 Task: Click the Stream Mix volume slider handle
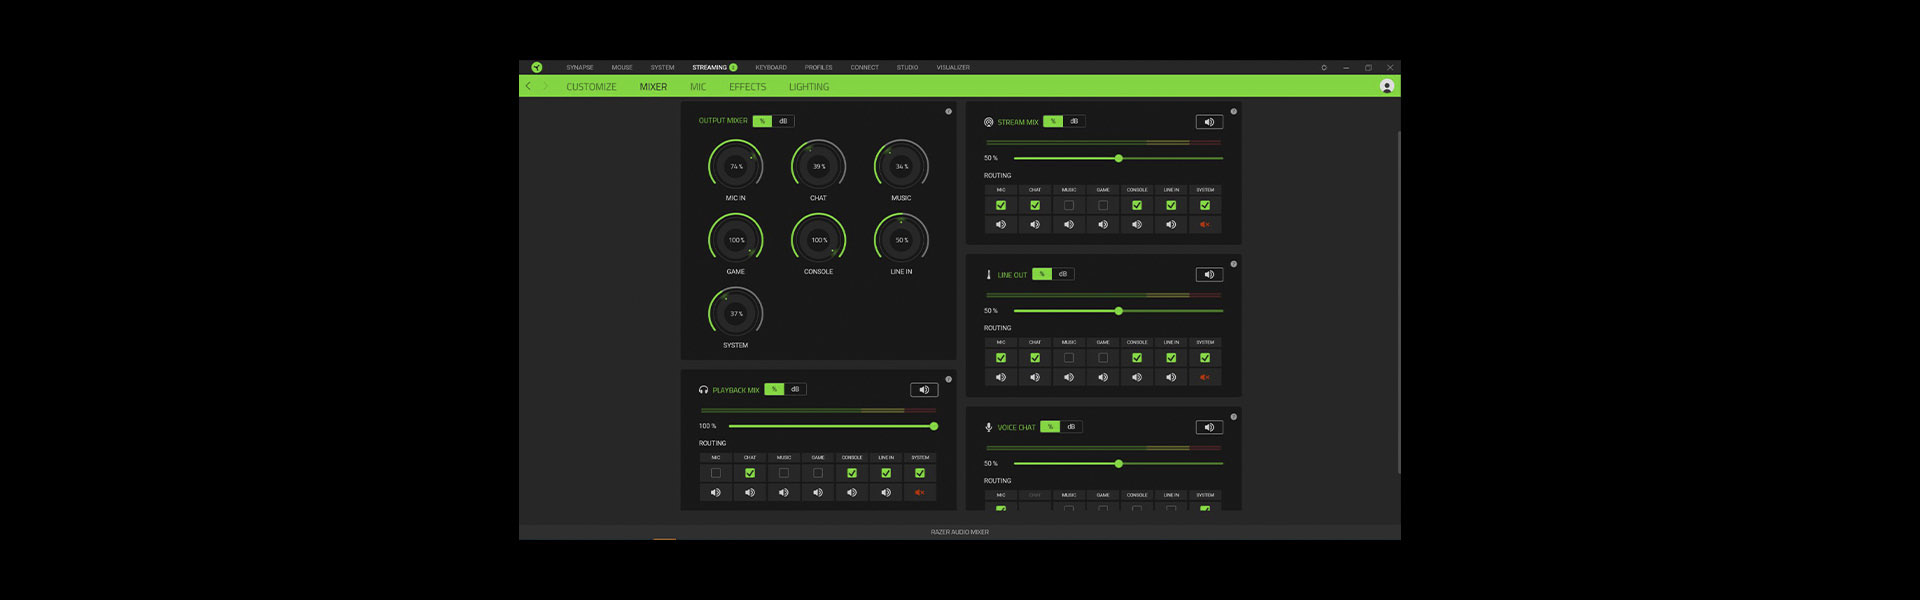coord(1118,158)
